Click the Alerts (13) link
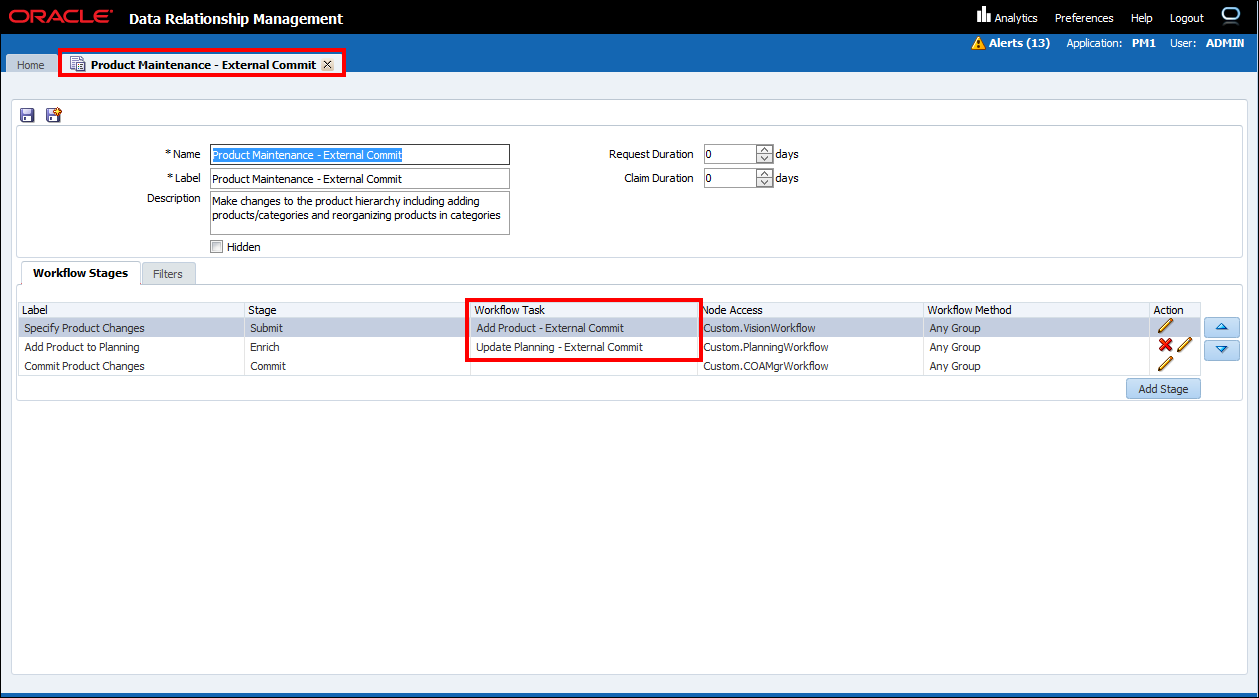The image size is (1259, 698). (1019, 43)
